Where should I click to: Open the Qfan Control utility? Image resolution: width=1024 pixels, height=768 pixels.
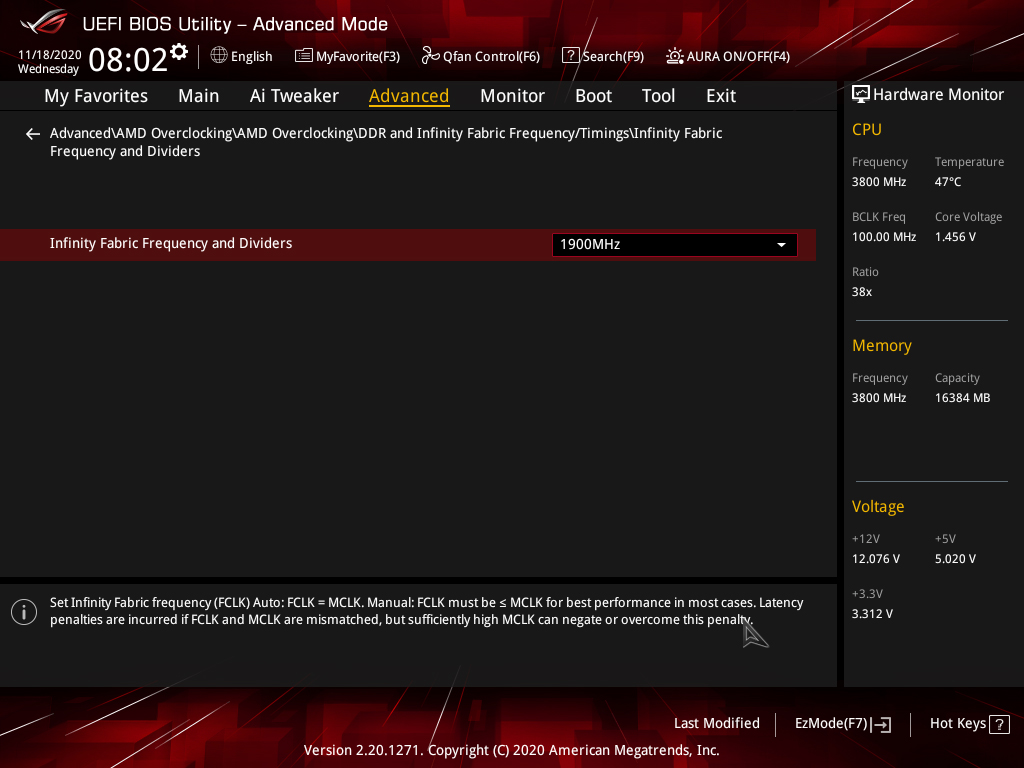(x=480, y=56)
